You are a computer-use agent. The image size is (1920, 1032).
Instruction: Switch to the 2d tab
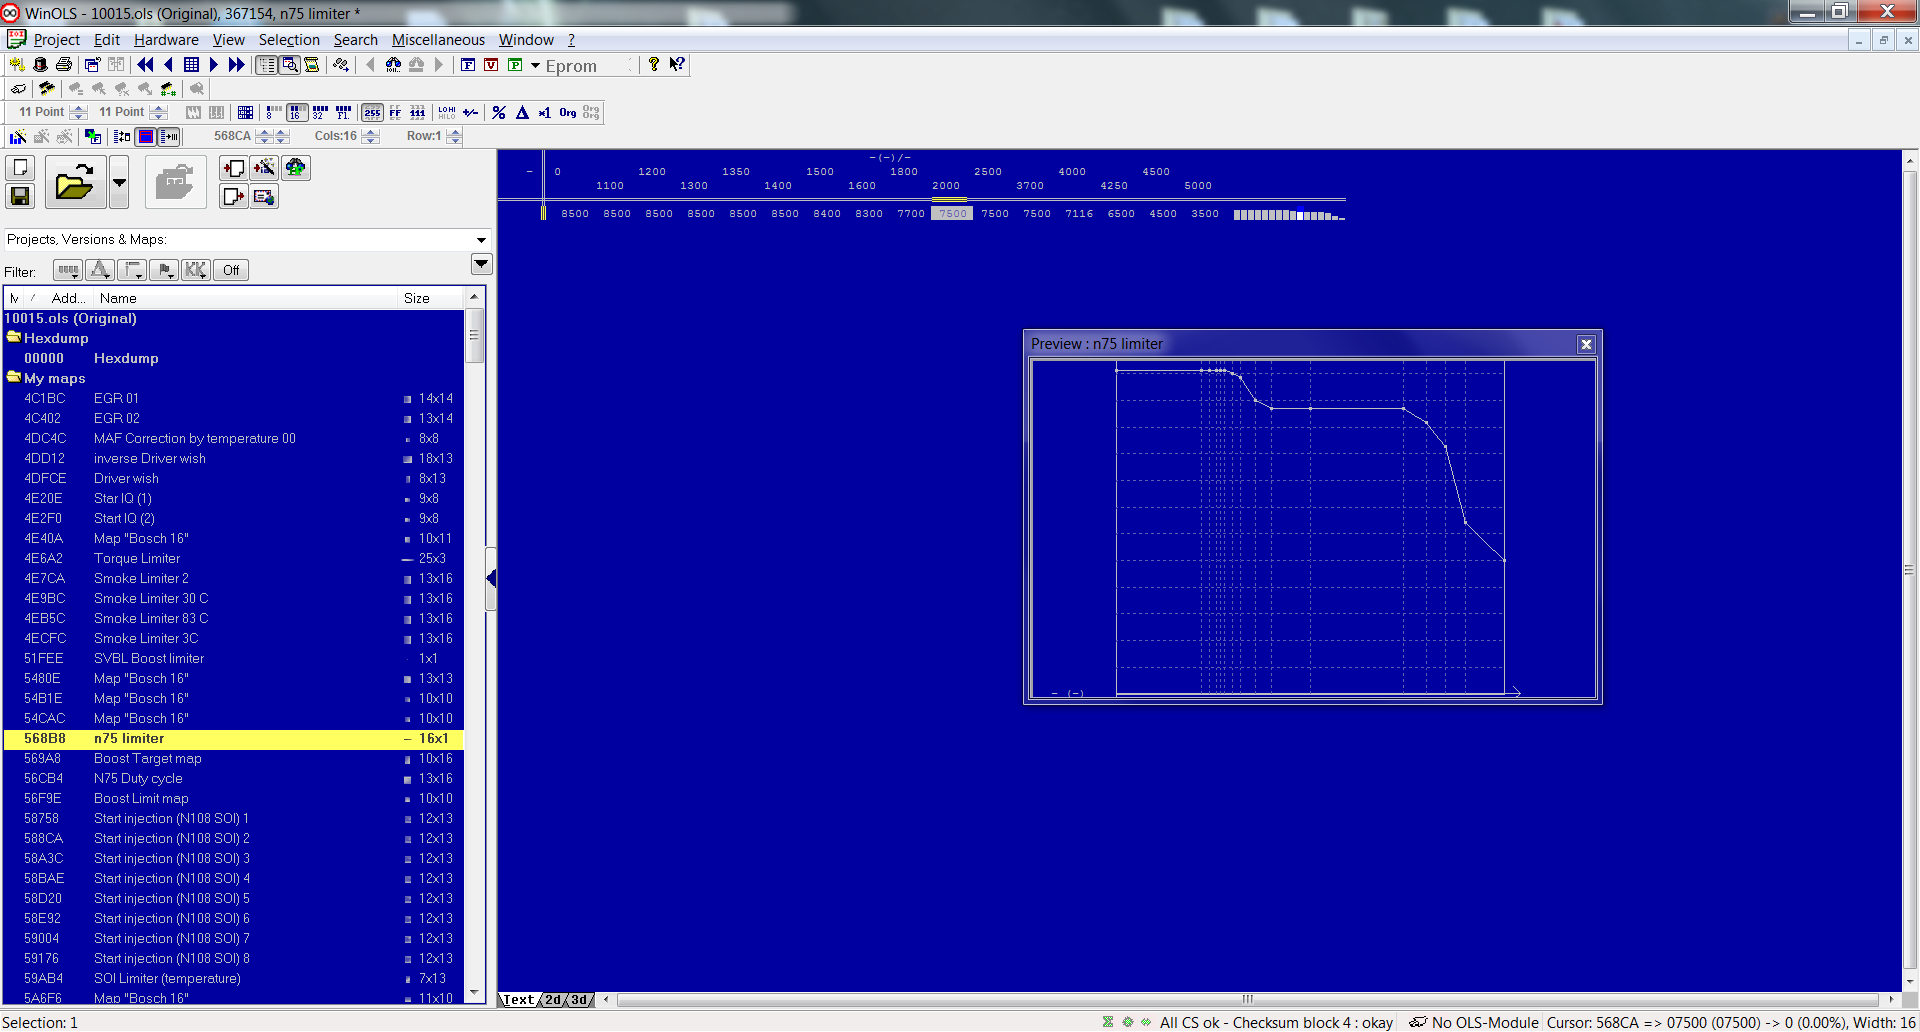coord(553,1000)
